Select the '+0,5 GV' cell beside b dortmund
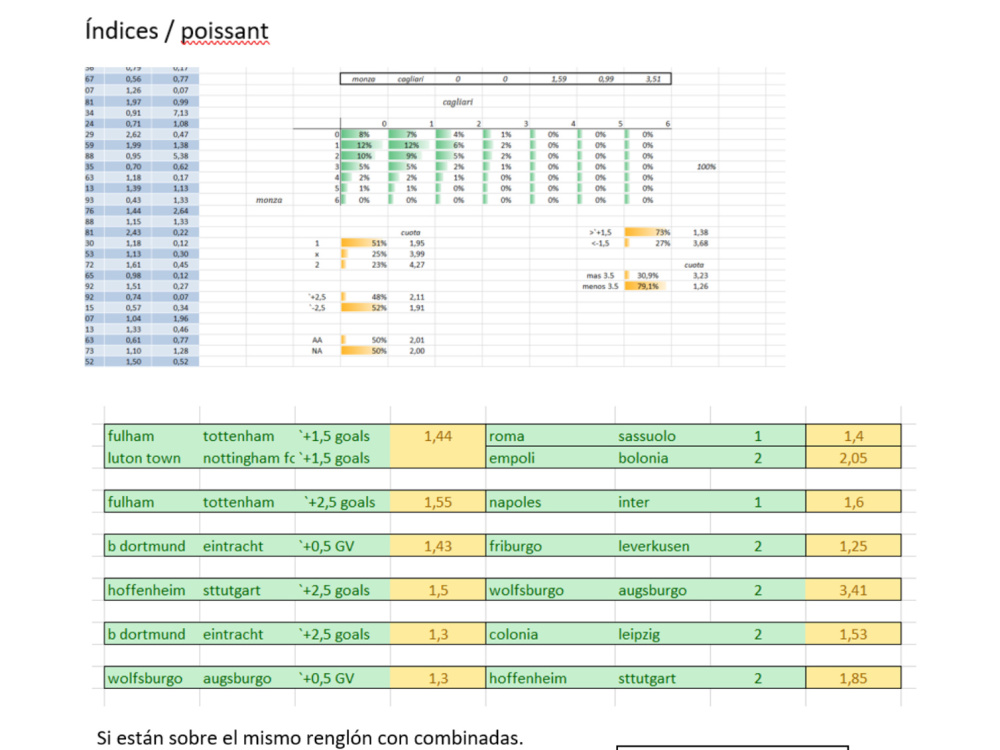Image resolution: width=1000 pixels, height=750 pixels. (x=327, y=546)
